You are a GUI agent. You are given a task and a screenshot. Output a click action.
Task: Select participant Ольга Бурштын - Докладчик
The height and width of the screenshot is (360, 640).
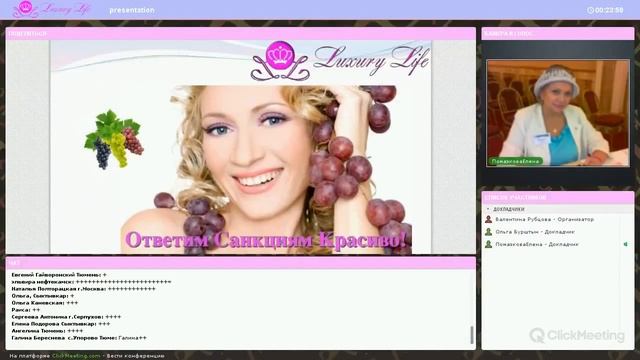coord(535,232)
